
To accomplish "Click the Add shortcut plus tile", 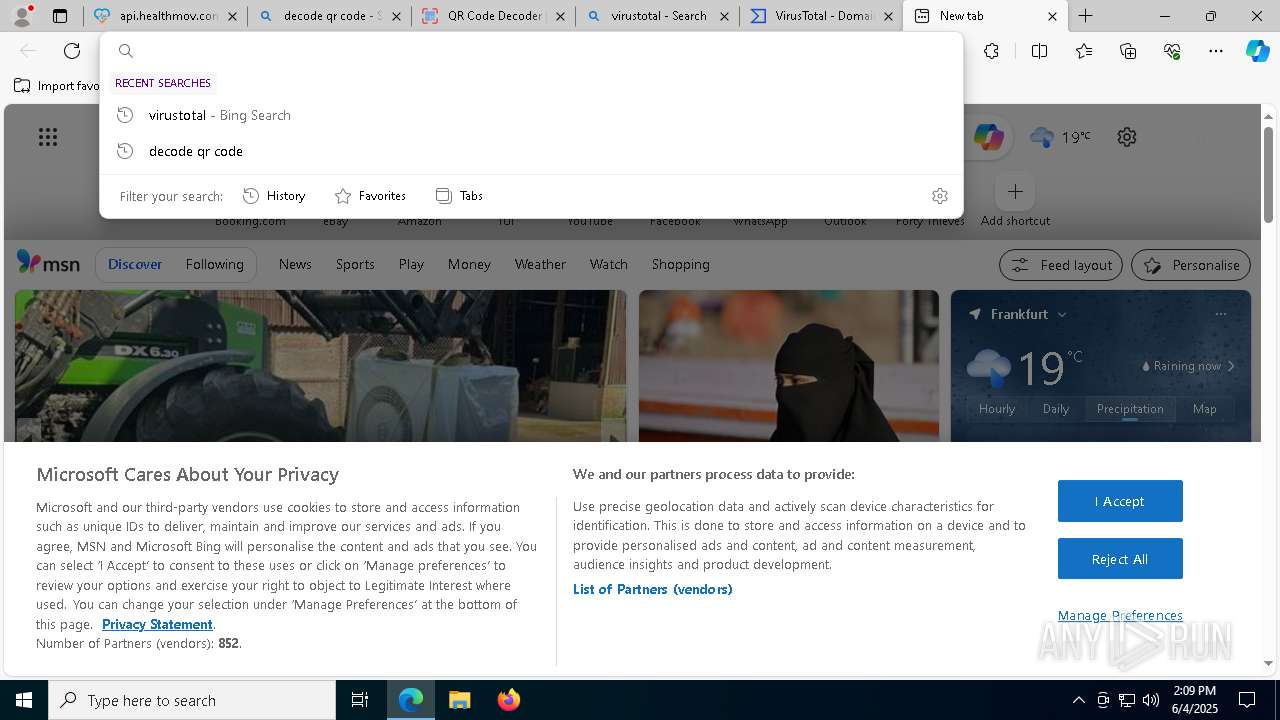I will 1015,192.
